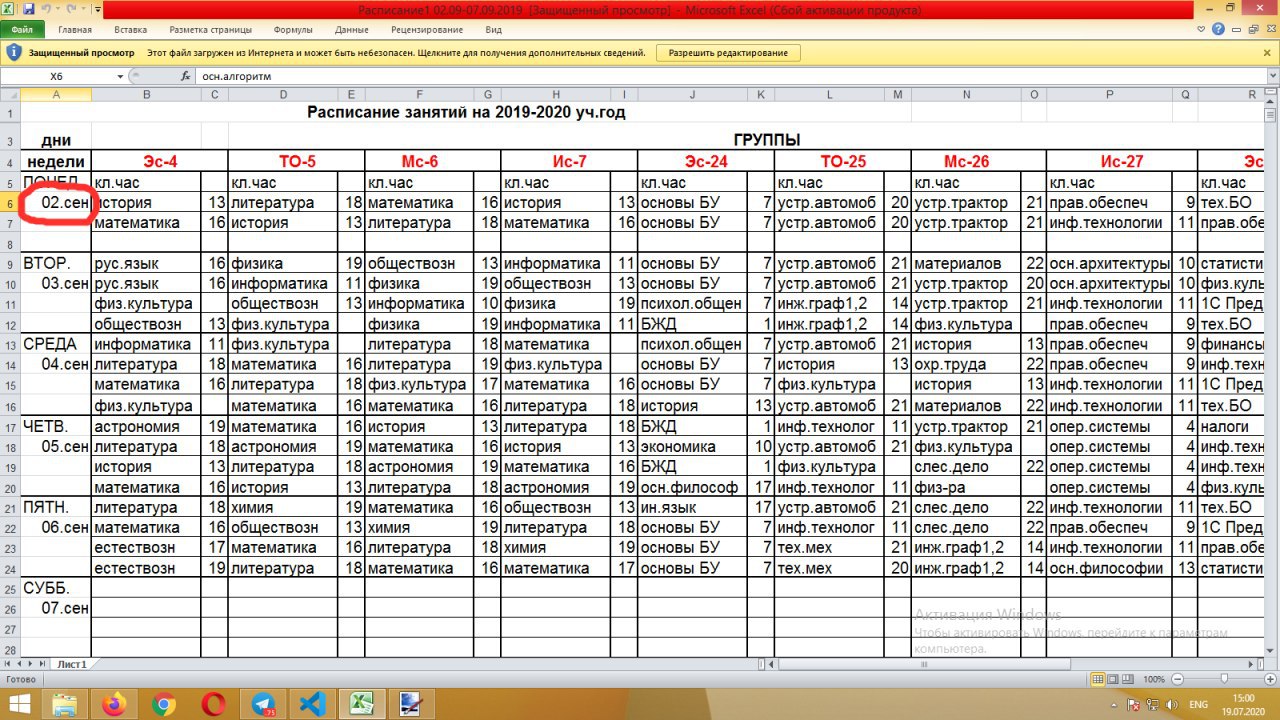Click the 07.сен date cell

pos(56,609)
